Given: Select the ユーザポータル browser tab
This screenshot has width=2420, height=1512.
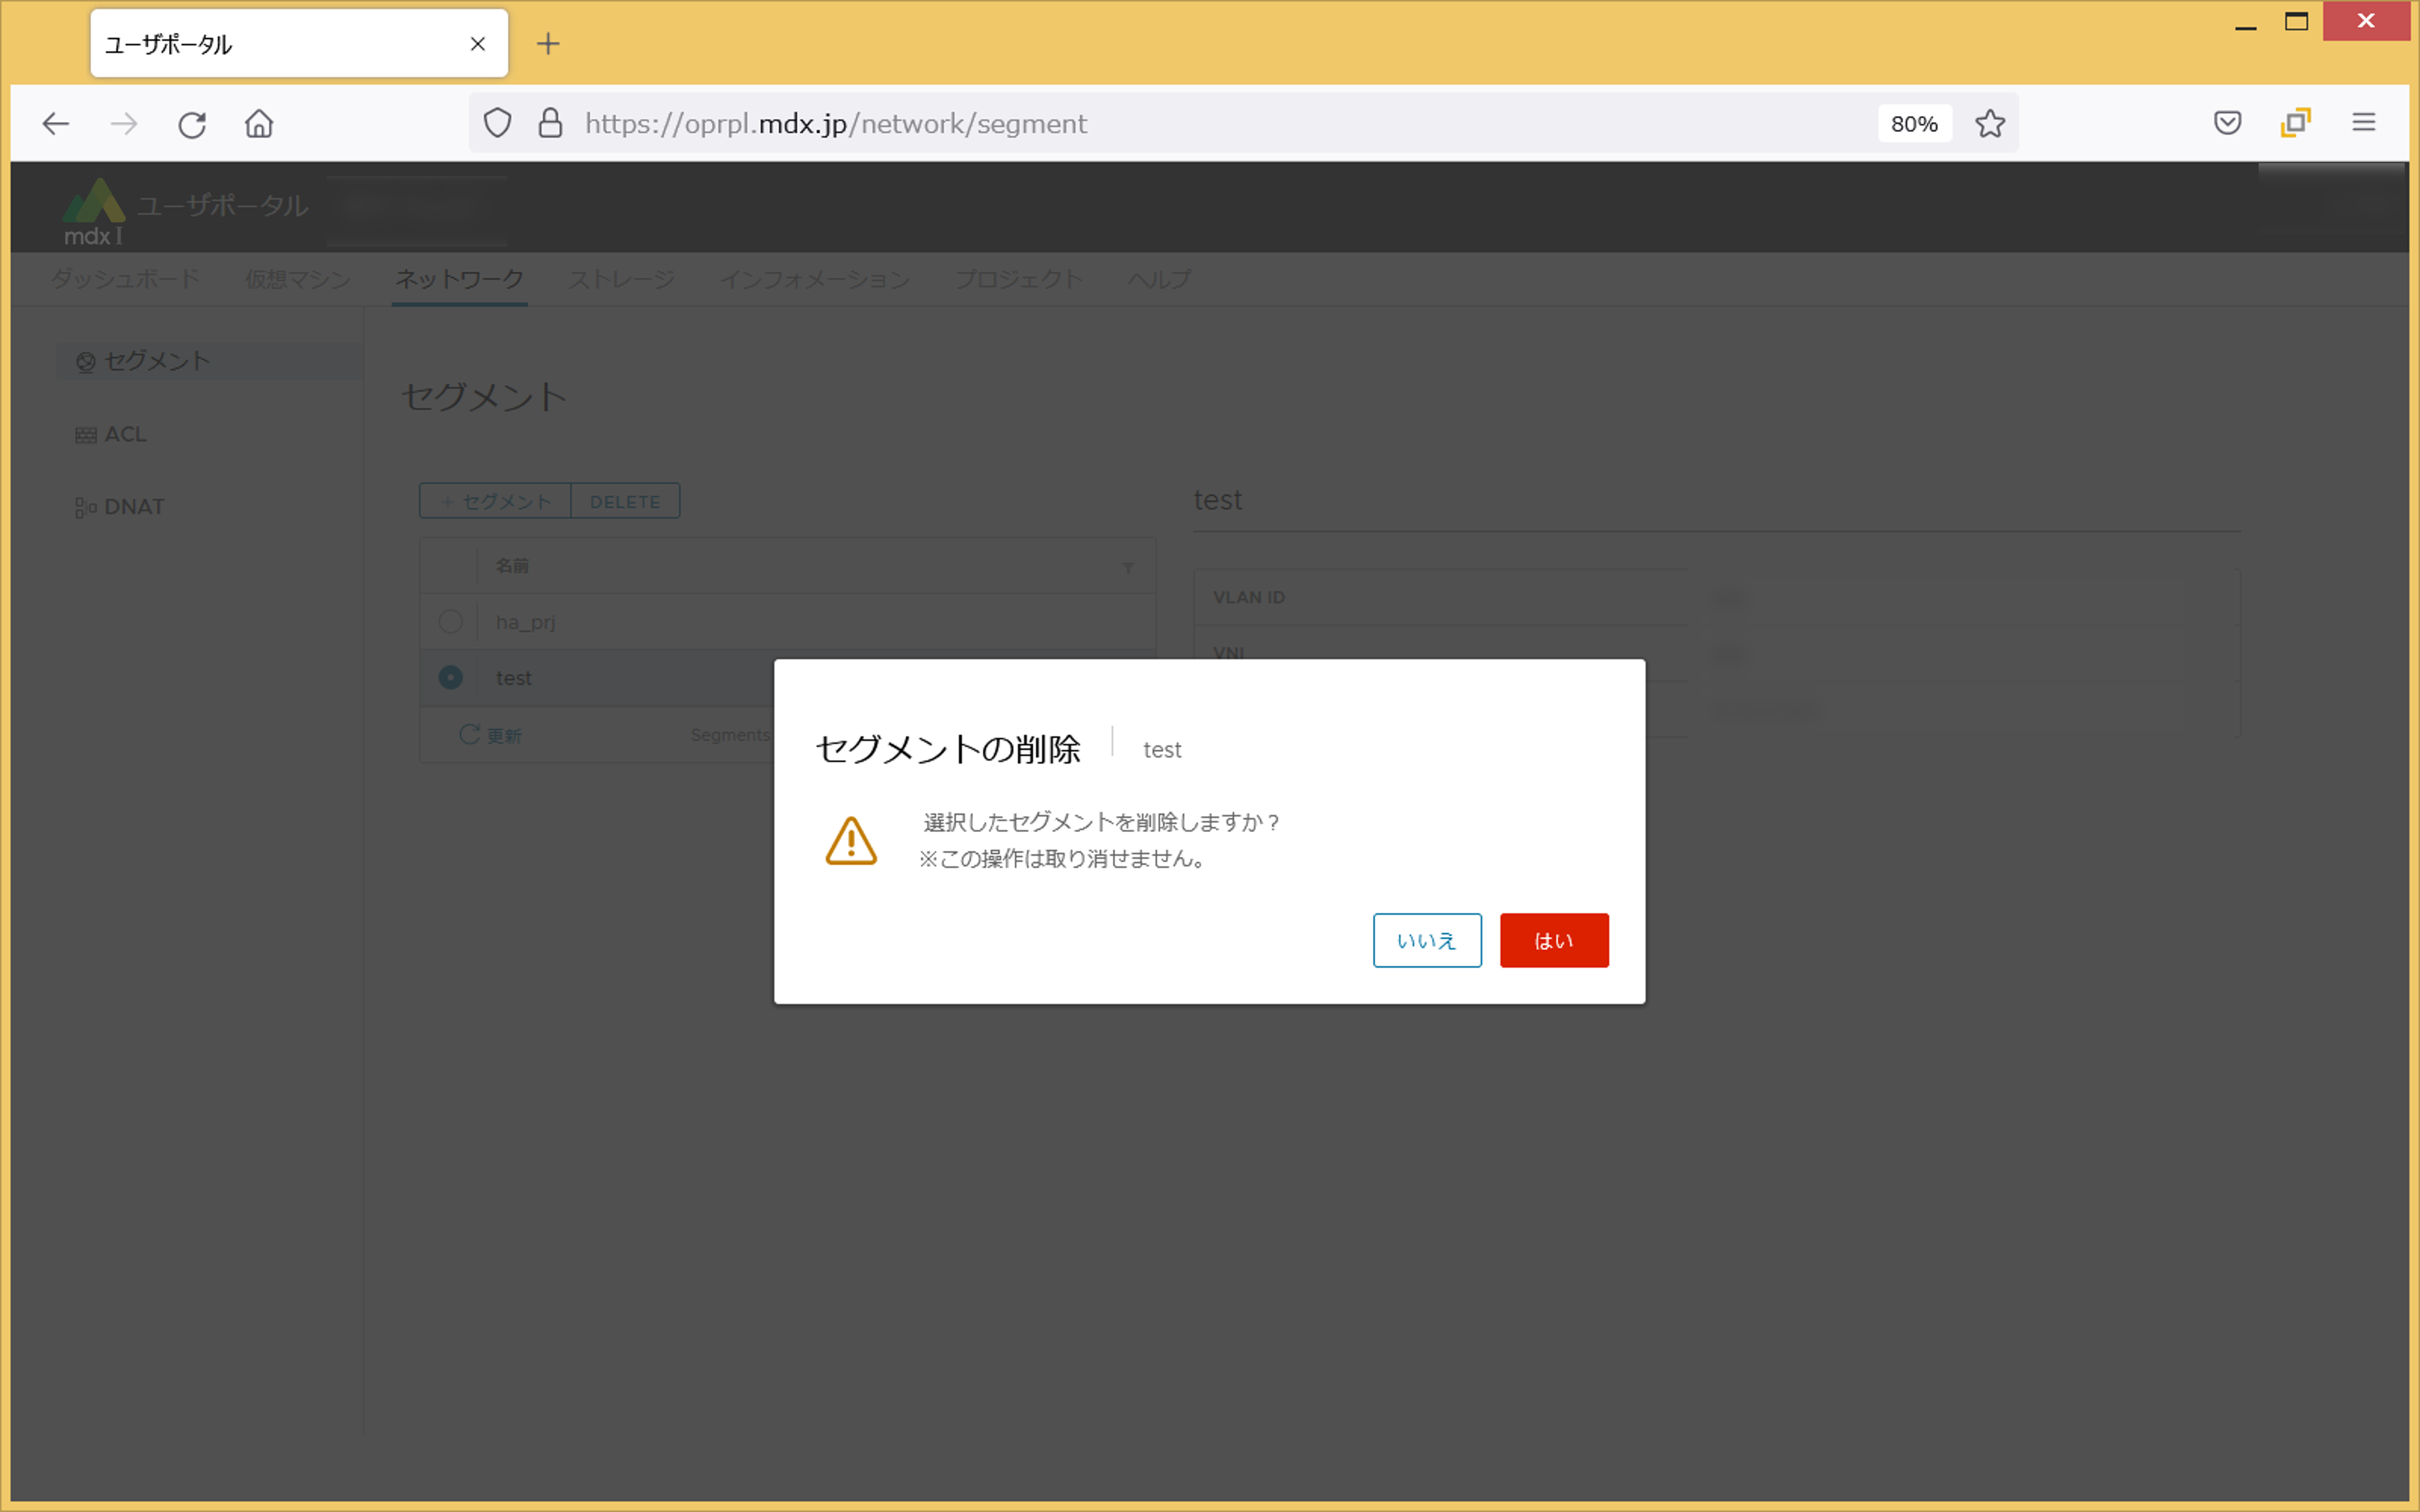Looking at the screenshot, I should coord(299,43).
